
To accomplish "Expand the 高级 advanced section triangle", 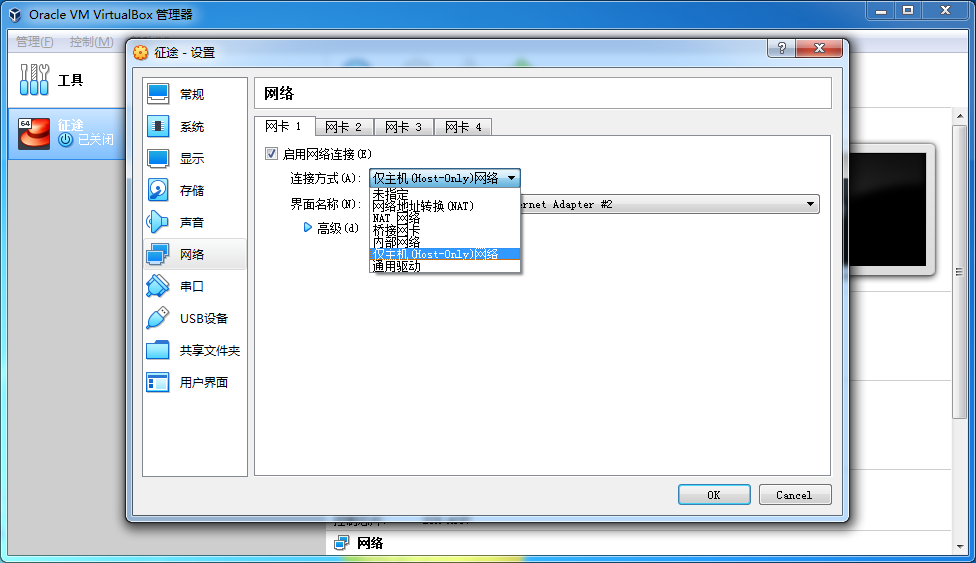I will pyautogui.click(x=308, y=228).
